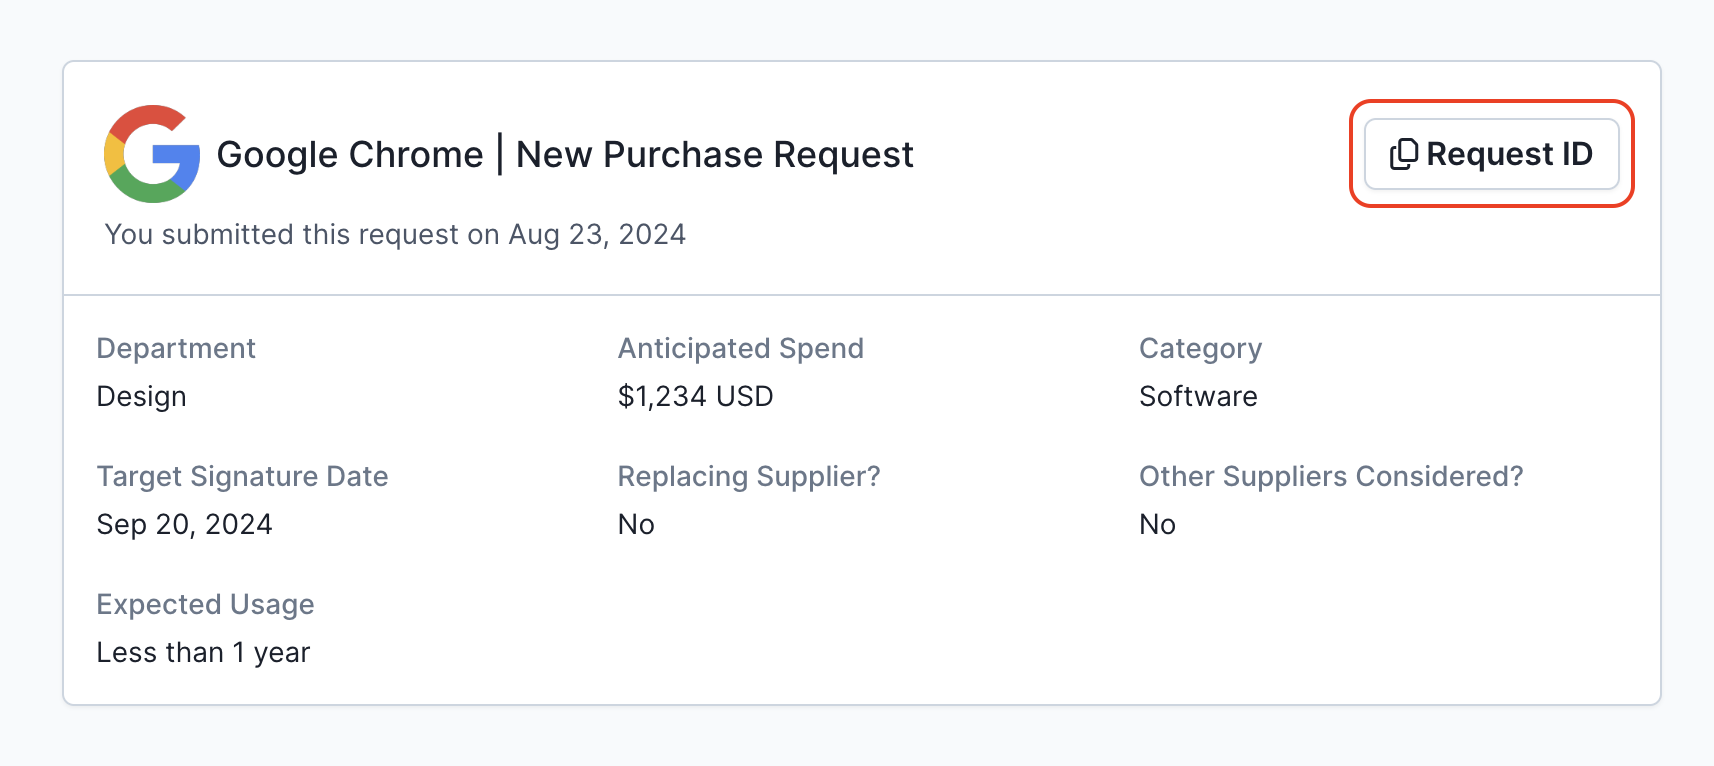Select the No value under Replacing Supplier
The image size is (1714, 766).
[x=636, y=524]
